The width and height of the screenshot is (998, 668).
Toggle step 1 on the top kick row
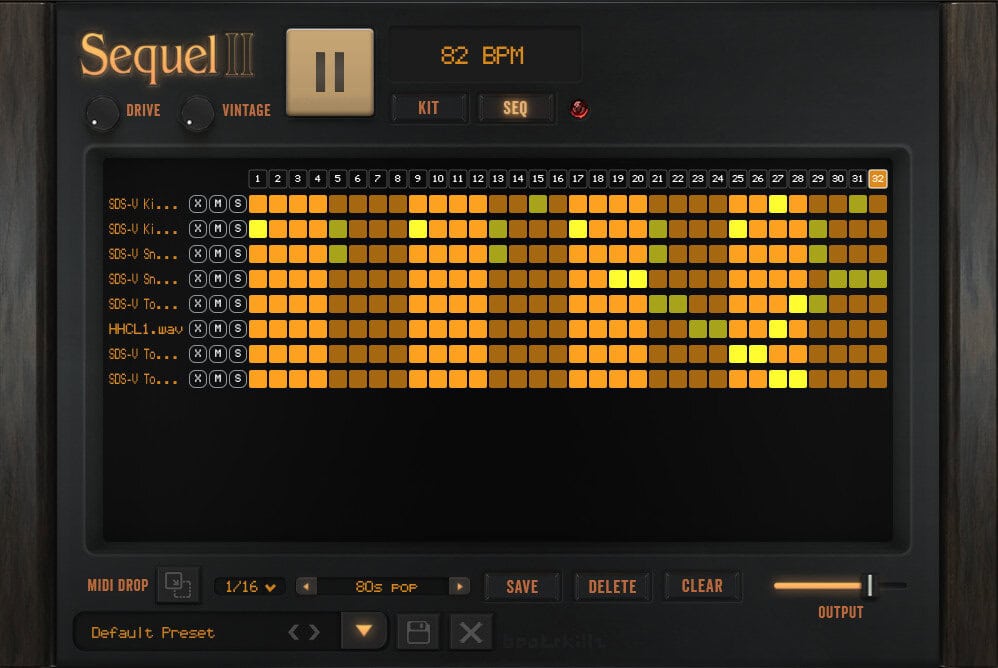click(x=258, y=204)
